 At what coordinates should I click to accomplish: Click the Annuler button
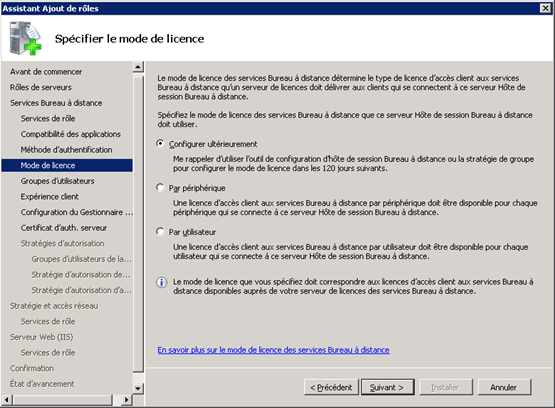(504, 387)
